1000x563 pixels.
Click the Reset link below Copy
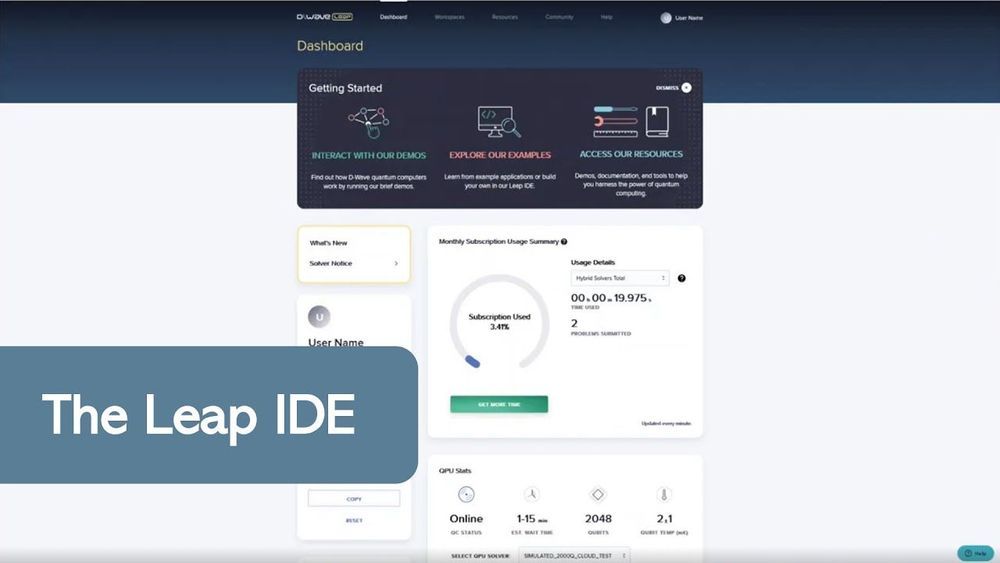pyautogui.click(x=354, y=520)
